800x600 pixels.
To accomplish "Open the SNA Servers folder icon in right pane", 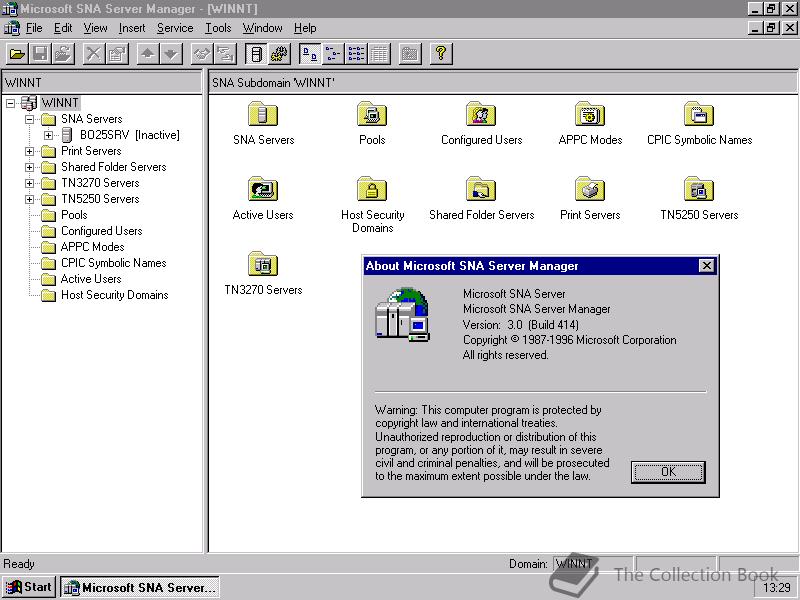I will (x=263, y=114).
